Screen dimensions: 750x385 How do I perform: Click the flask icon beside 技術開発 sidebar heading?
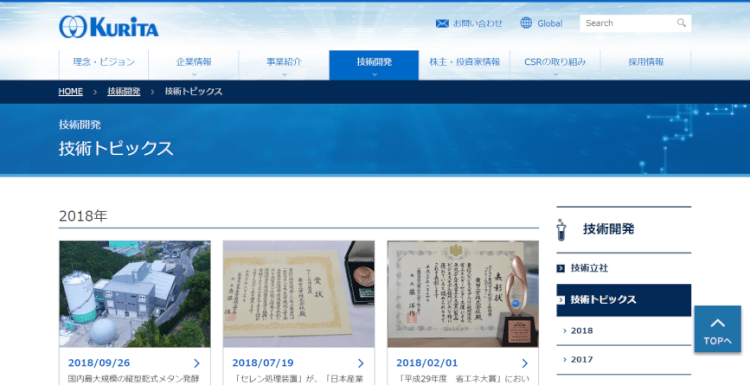tap(562, 230)
